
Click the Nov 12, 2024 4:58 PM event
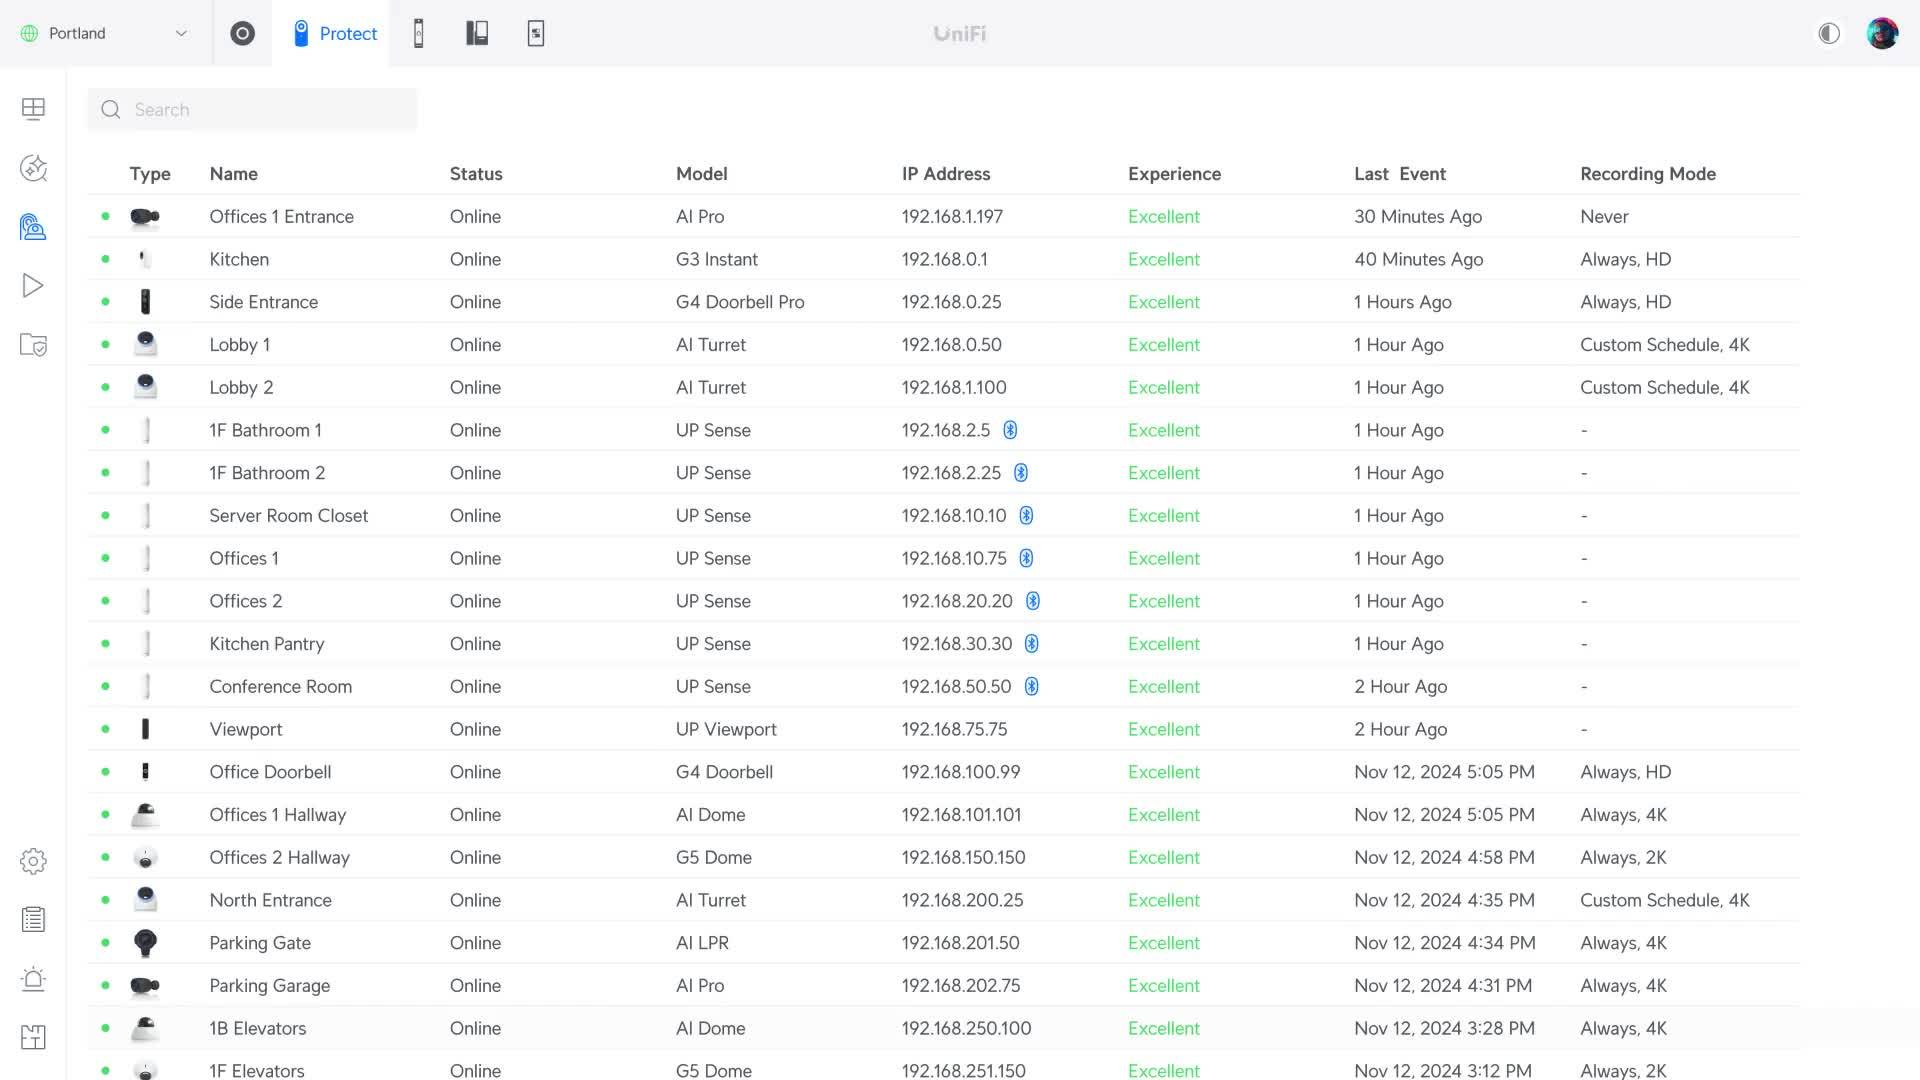(x=1444, y=858)
